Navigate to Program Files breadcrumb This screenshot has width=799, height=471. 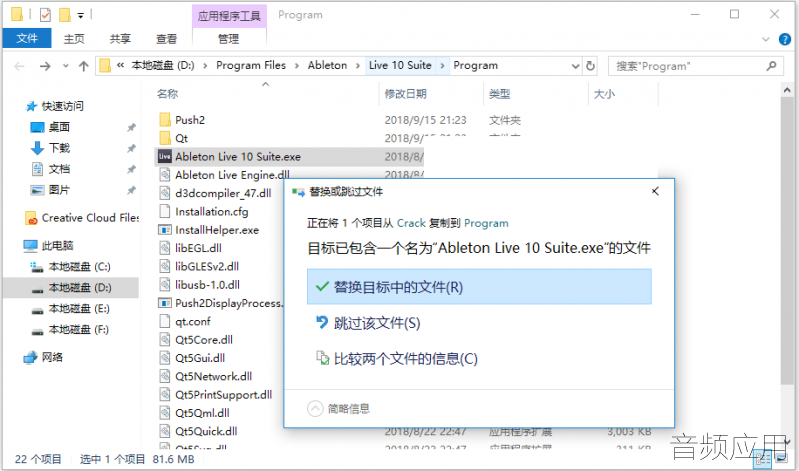[251, 65]
